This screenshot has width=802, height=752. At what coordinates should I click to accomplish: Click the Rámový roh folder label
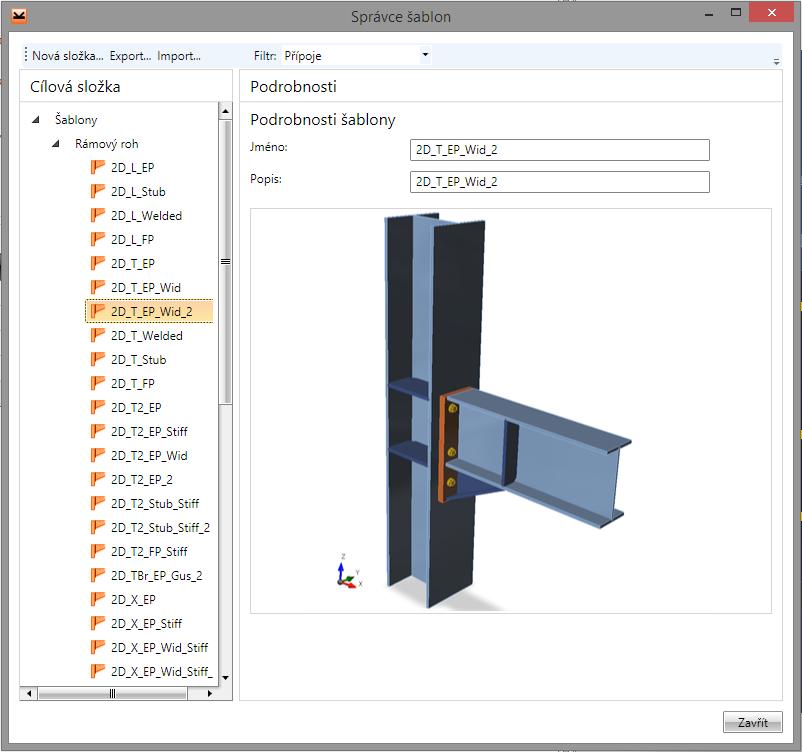tap(106, 144)
